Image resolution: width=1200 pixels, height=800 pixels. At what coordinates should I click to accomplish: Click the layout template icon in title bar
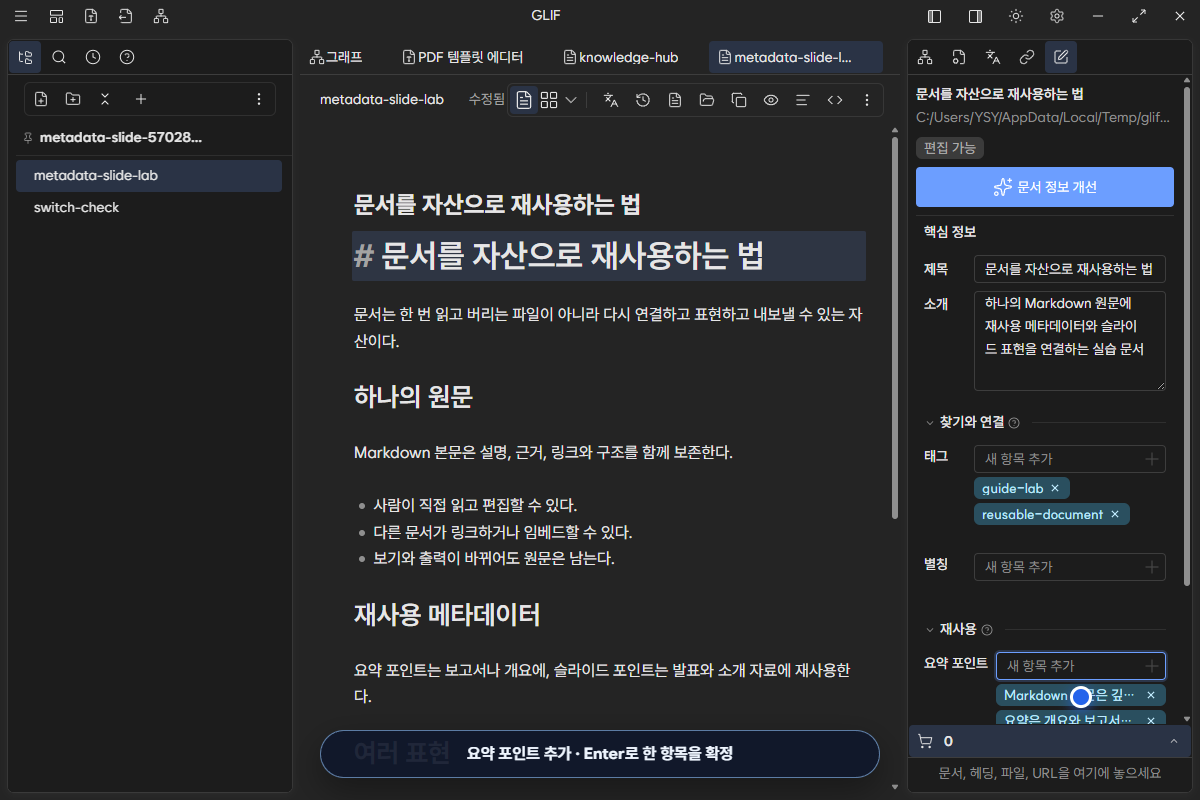[x=57, y=16]
